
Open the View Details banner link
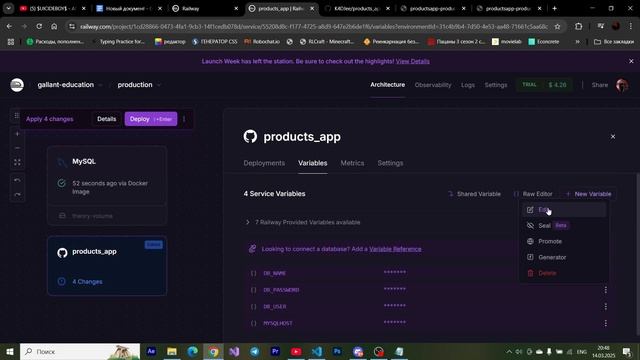[412, 61]
